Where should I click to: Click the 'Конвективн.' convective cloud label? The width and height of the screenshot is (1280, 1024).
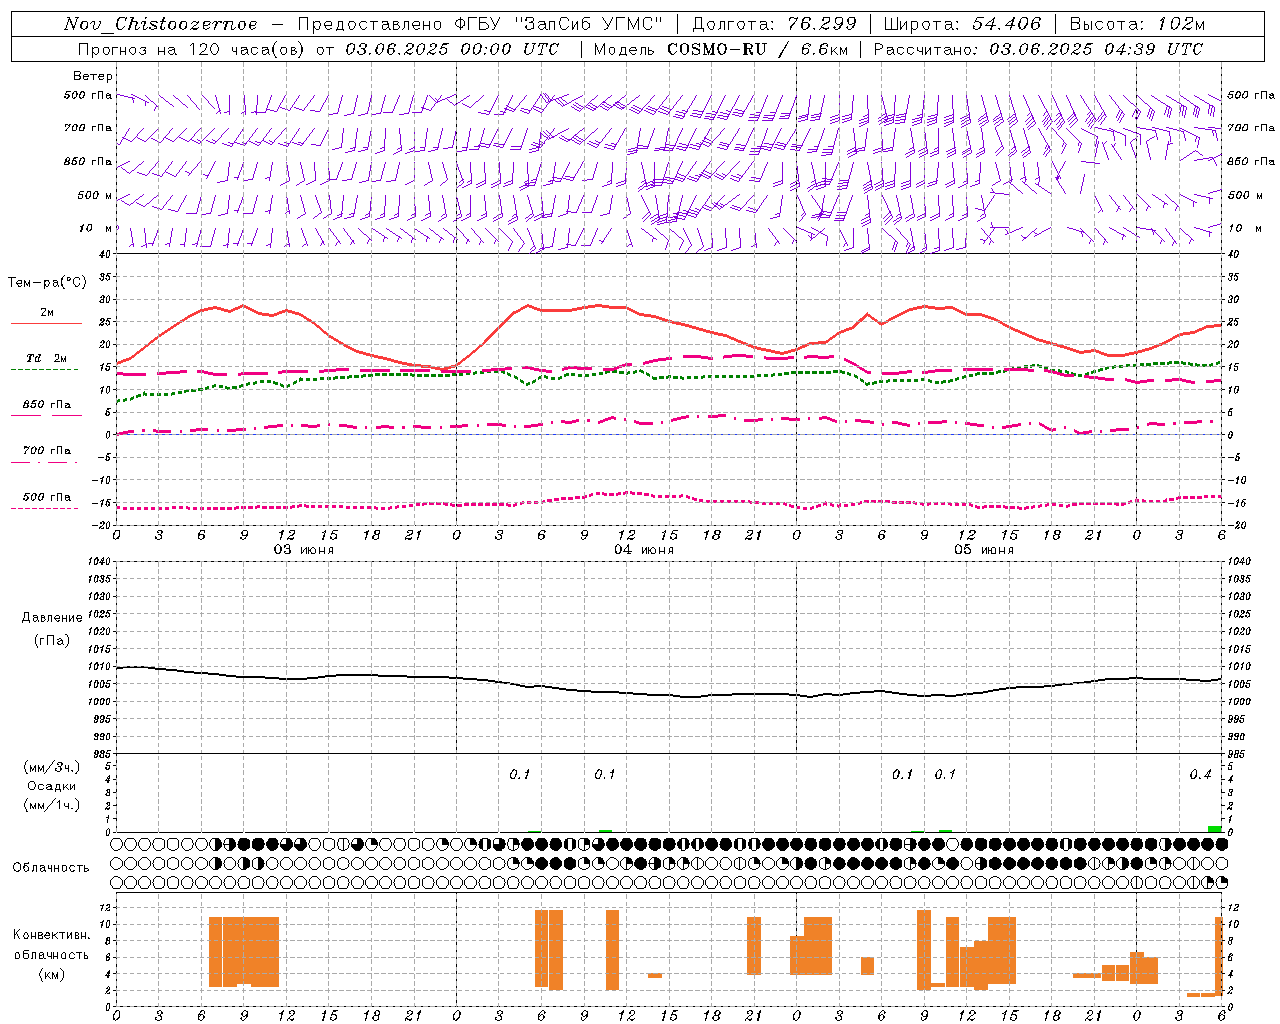tap(52, 935)
